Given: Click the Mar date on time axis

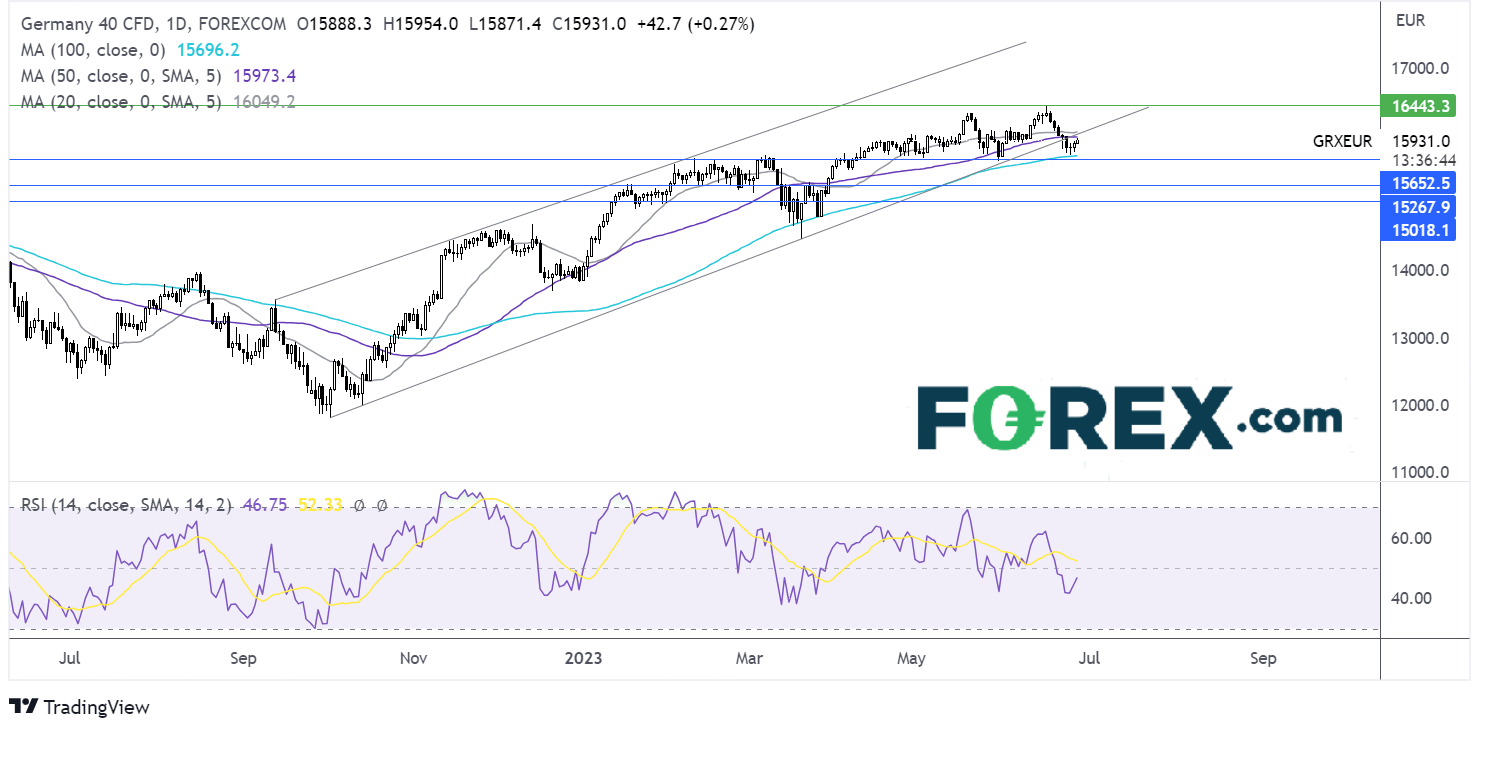Looking at the screenshot, I should point(748,659).
